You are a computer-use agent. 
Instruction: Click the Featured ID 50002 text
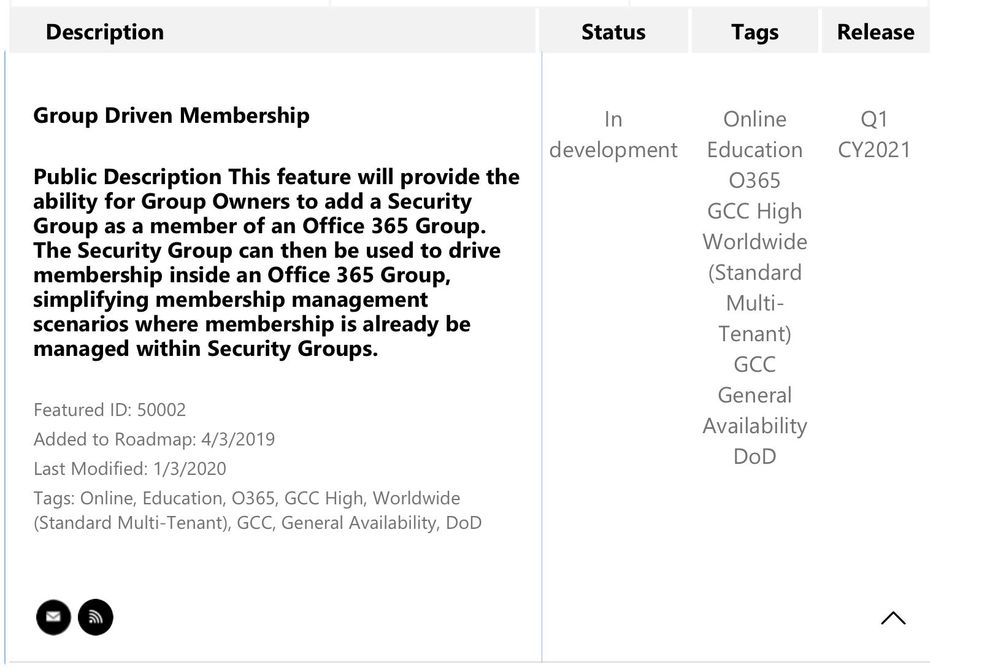[x=110, y=410]
